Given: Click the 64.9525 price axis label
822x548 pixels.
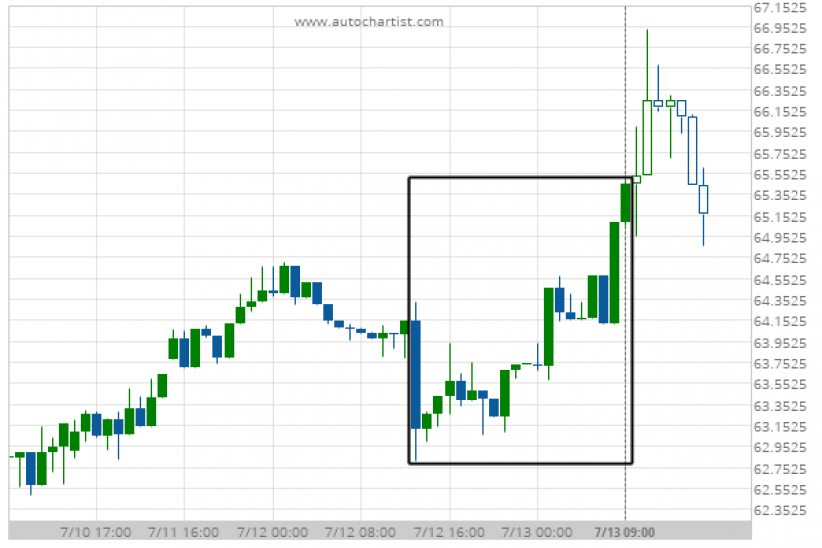Looking at the screenshot, I should [x=780, y=238].
